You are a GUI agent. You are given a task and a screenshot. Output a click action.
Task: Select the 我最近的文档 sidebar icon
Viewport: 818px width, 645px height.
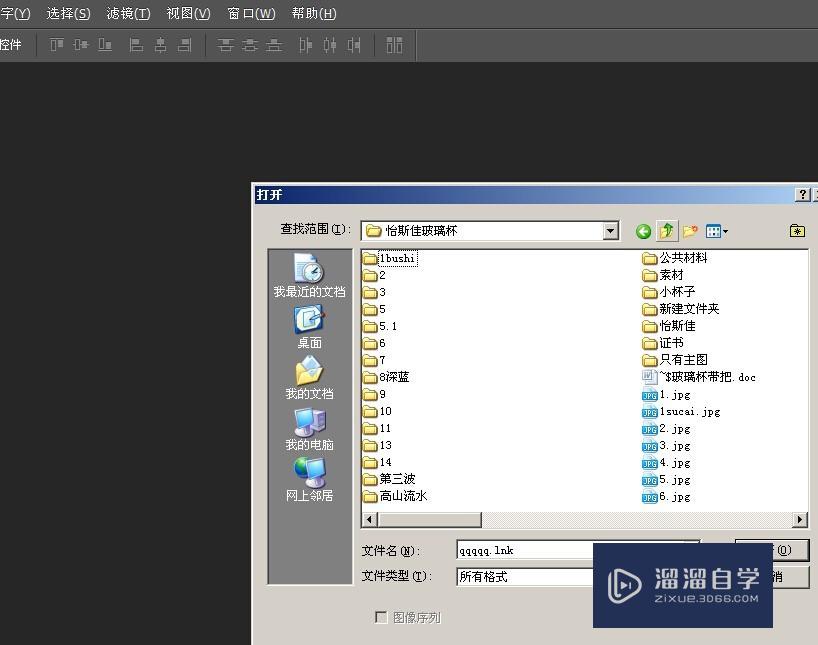click(x=309, y=272)
